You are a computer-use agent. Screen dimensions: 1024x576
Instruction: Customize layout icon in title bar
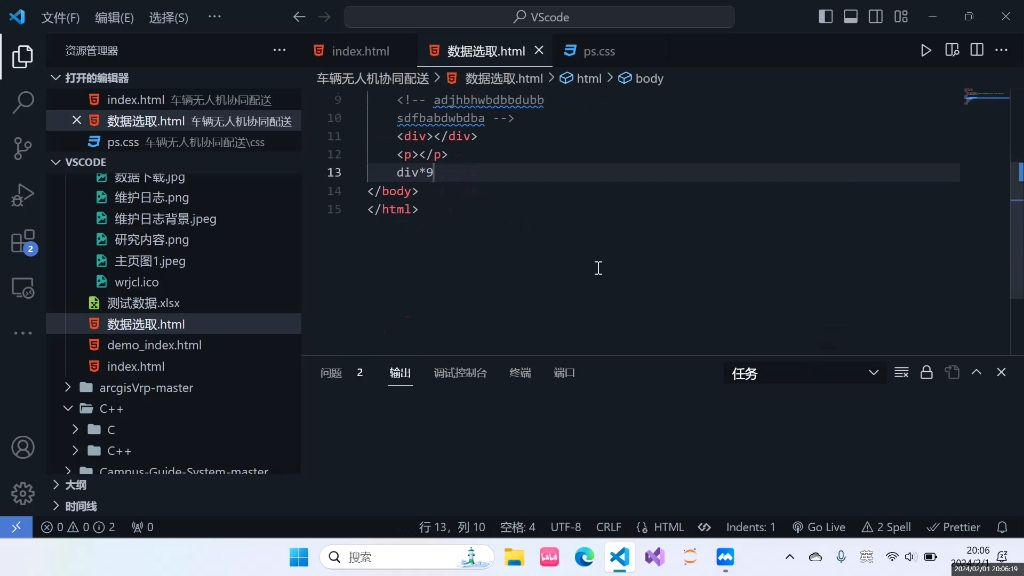pyautogui.click(x=901, y=17)
